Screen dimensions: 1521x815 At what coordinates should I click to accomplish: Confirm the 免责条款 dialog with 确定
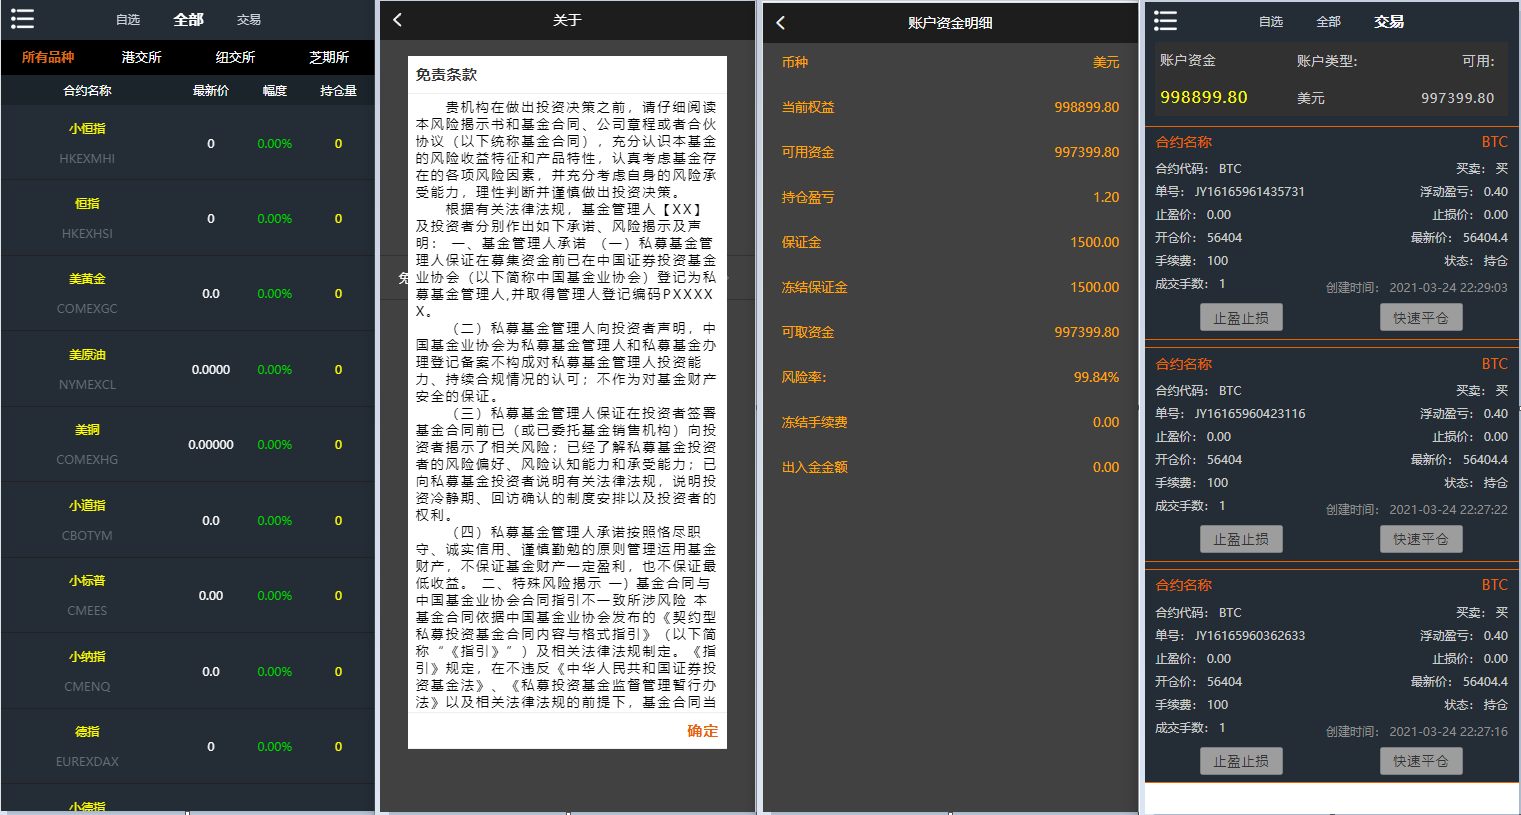click(702, 731)
